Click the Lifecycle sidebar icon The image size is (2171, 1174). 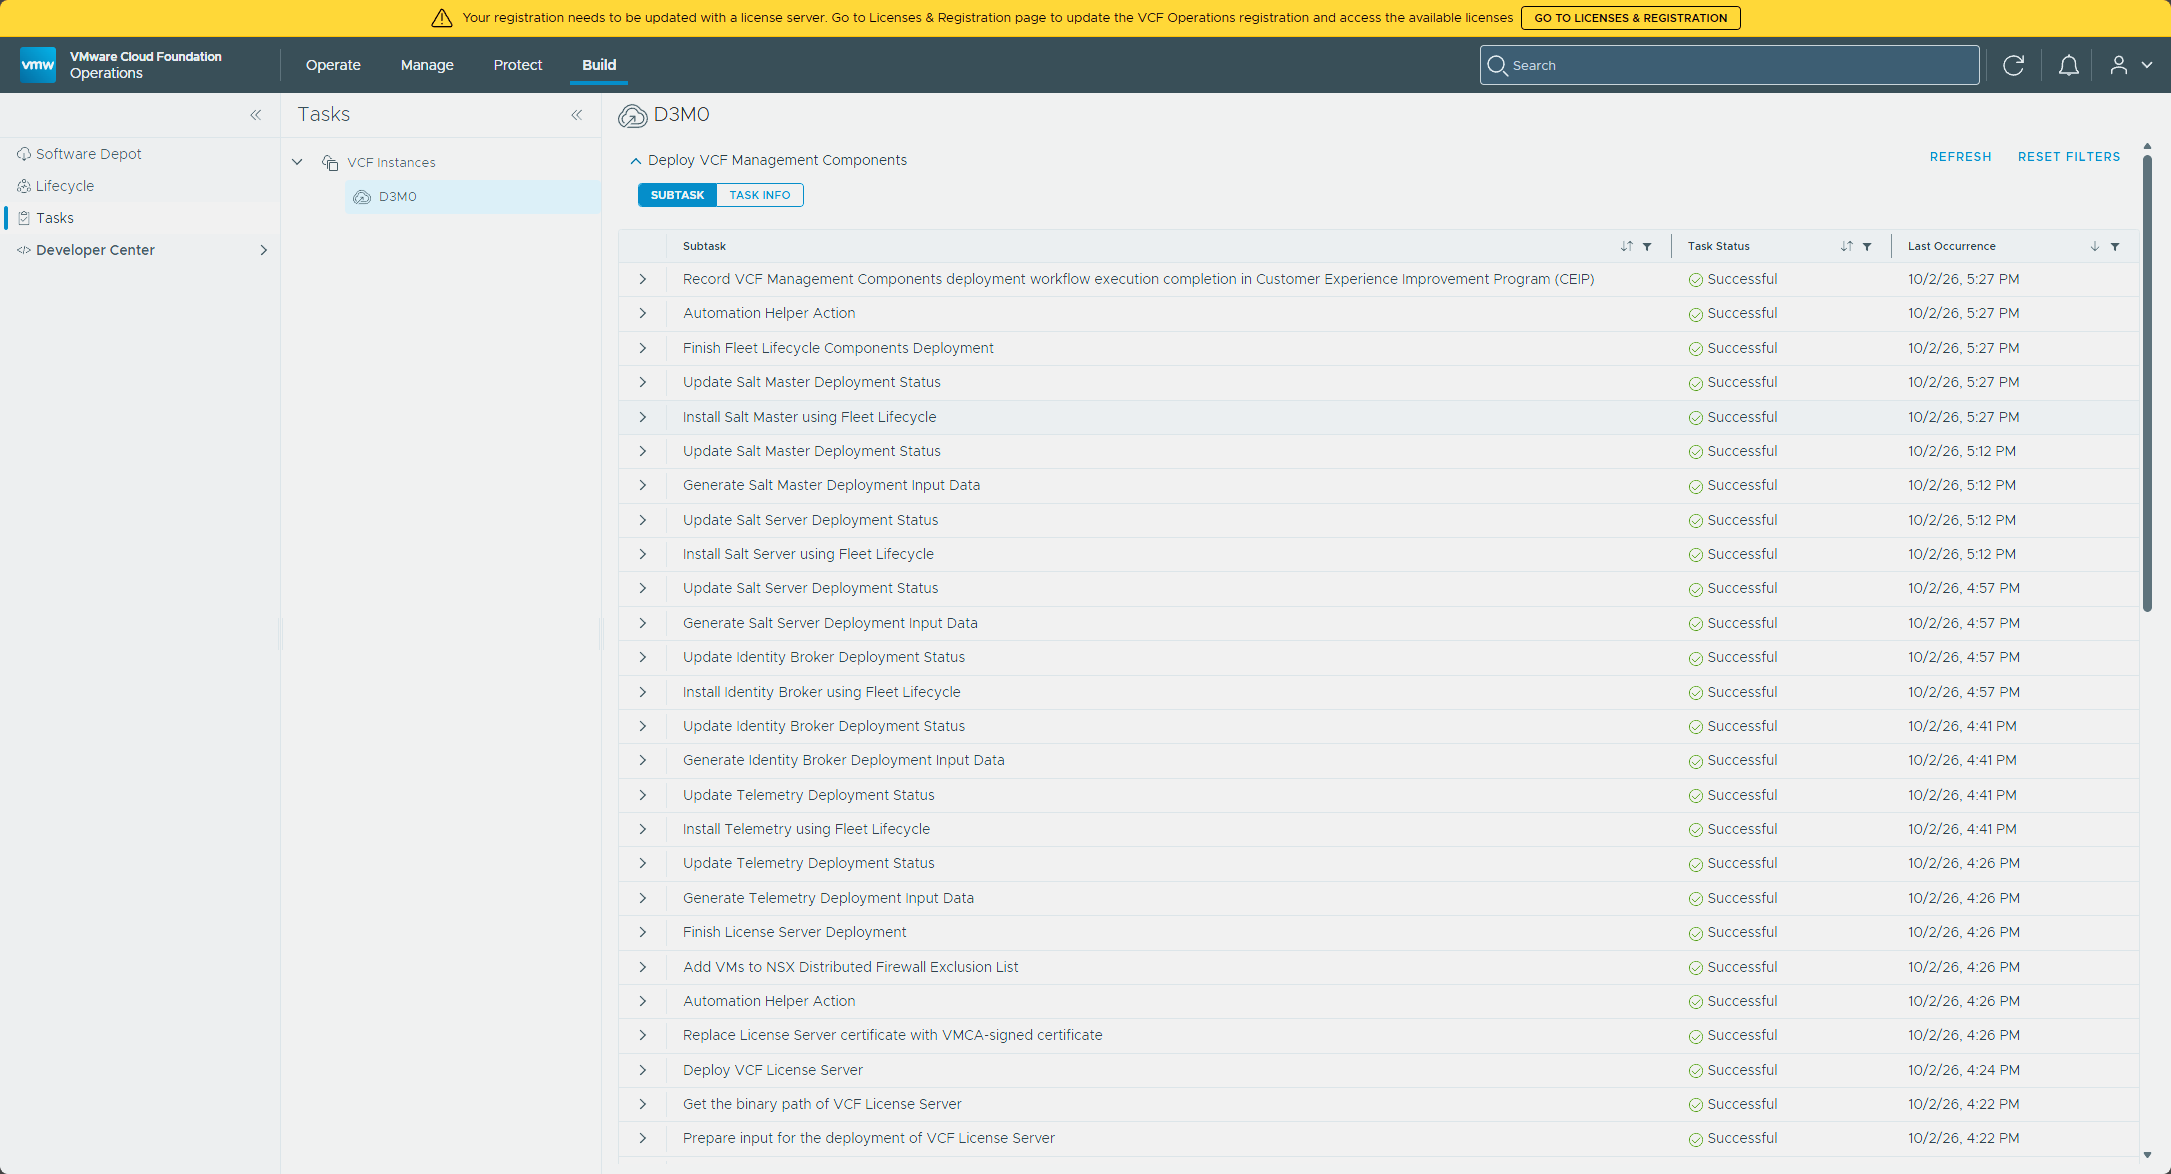(x=24, y=186)
